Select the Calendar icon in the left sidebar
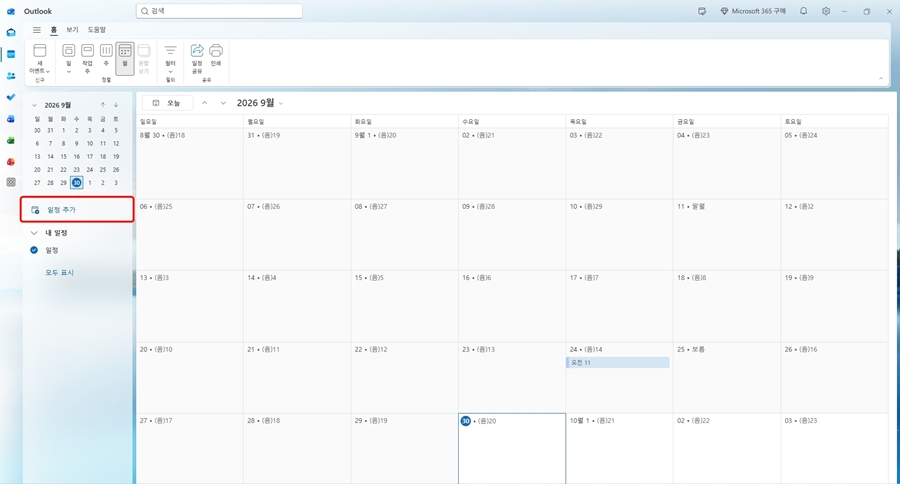Viewport: 900px width, 484px height. click(x=11, y=54)
